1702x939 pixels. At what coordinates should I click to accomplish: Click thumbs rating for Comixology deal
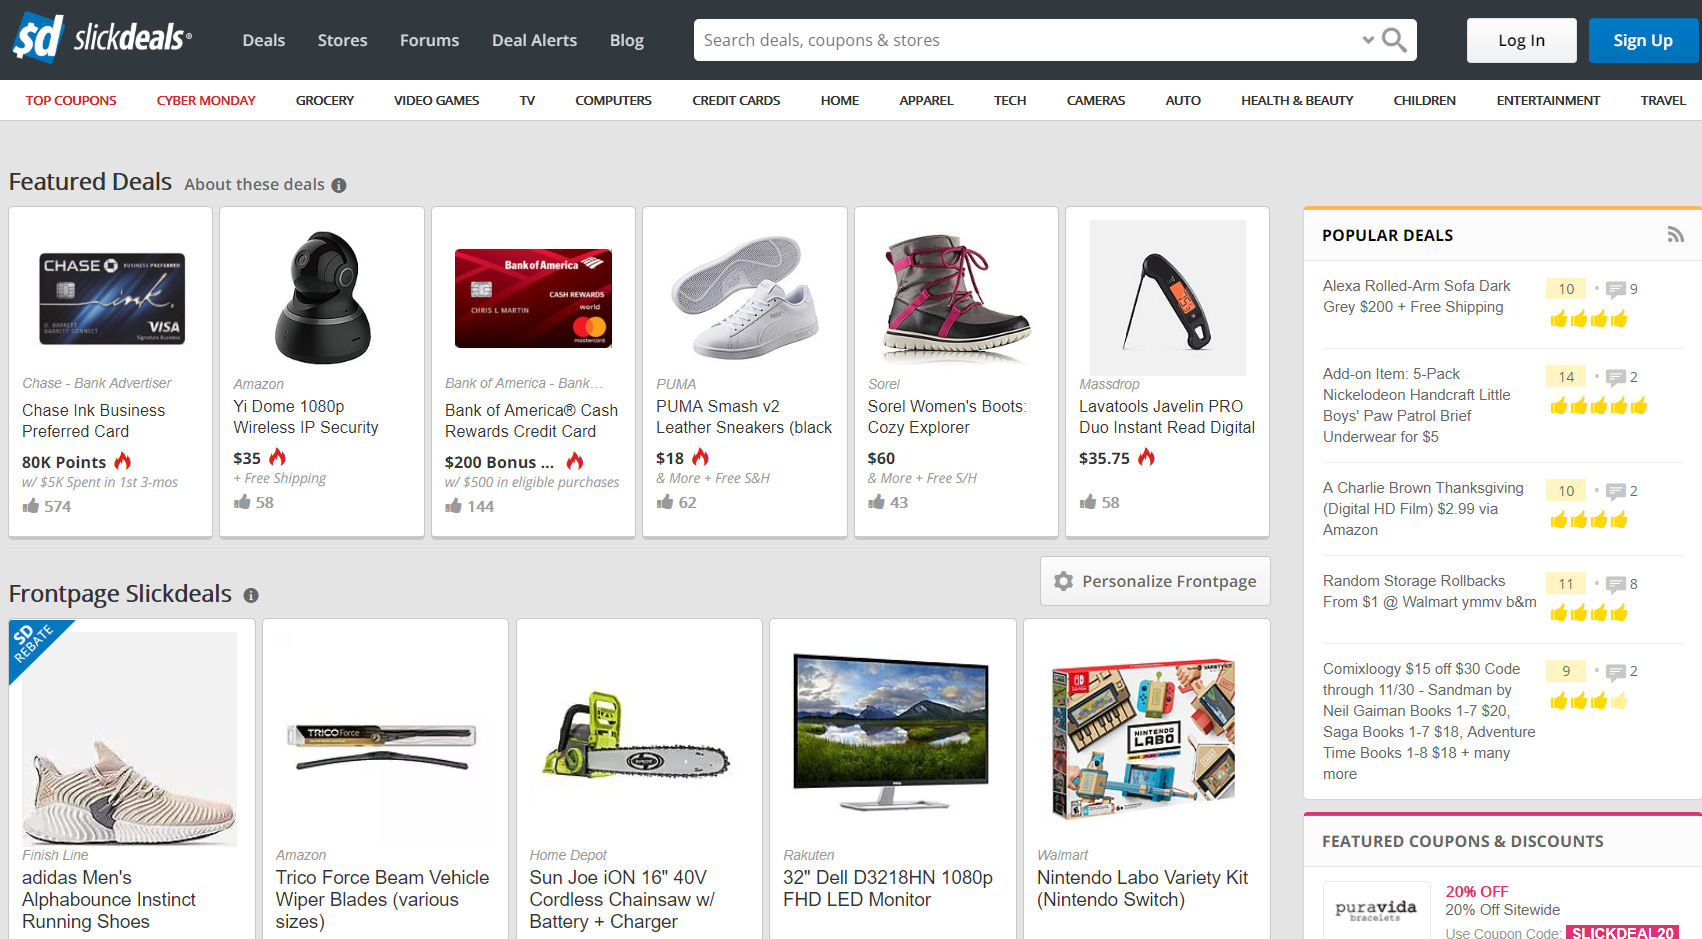1589,701
